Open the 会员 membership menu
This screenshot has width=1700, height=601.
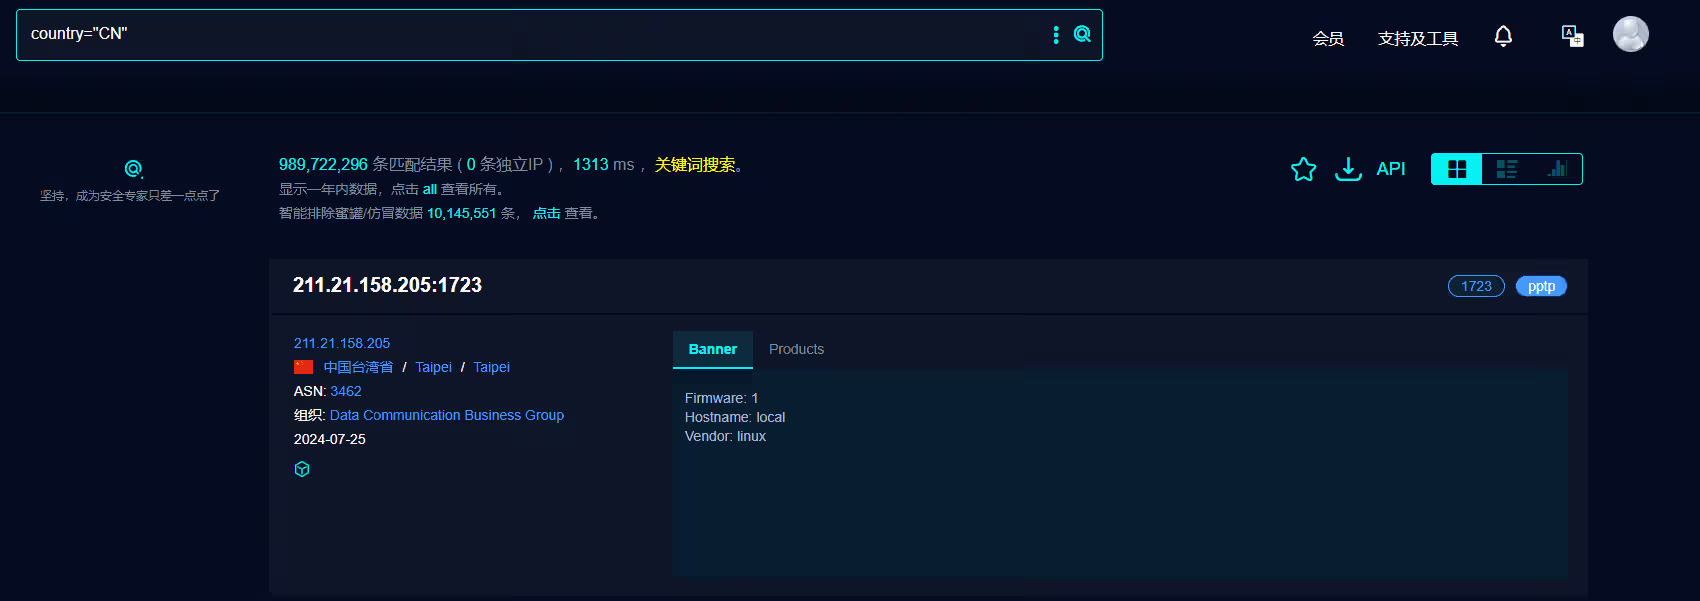click(x=1328, y=39)
